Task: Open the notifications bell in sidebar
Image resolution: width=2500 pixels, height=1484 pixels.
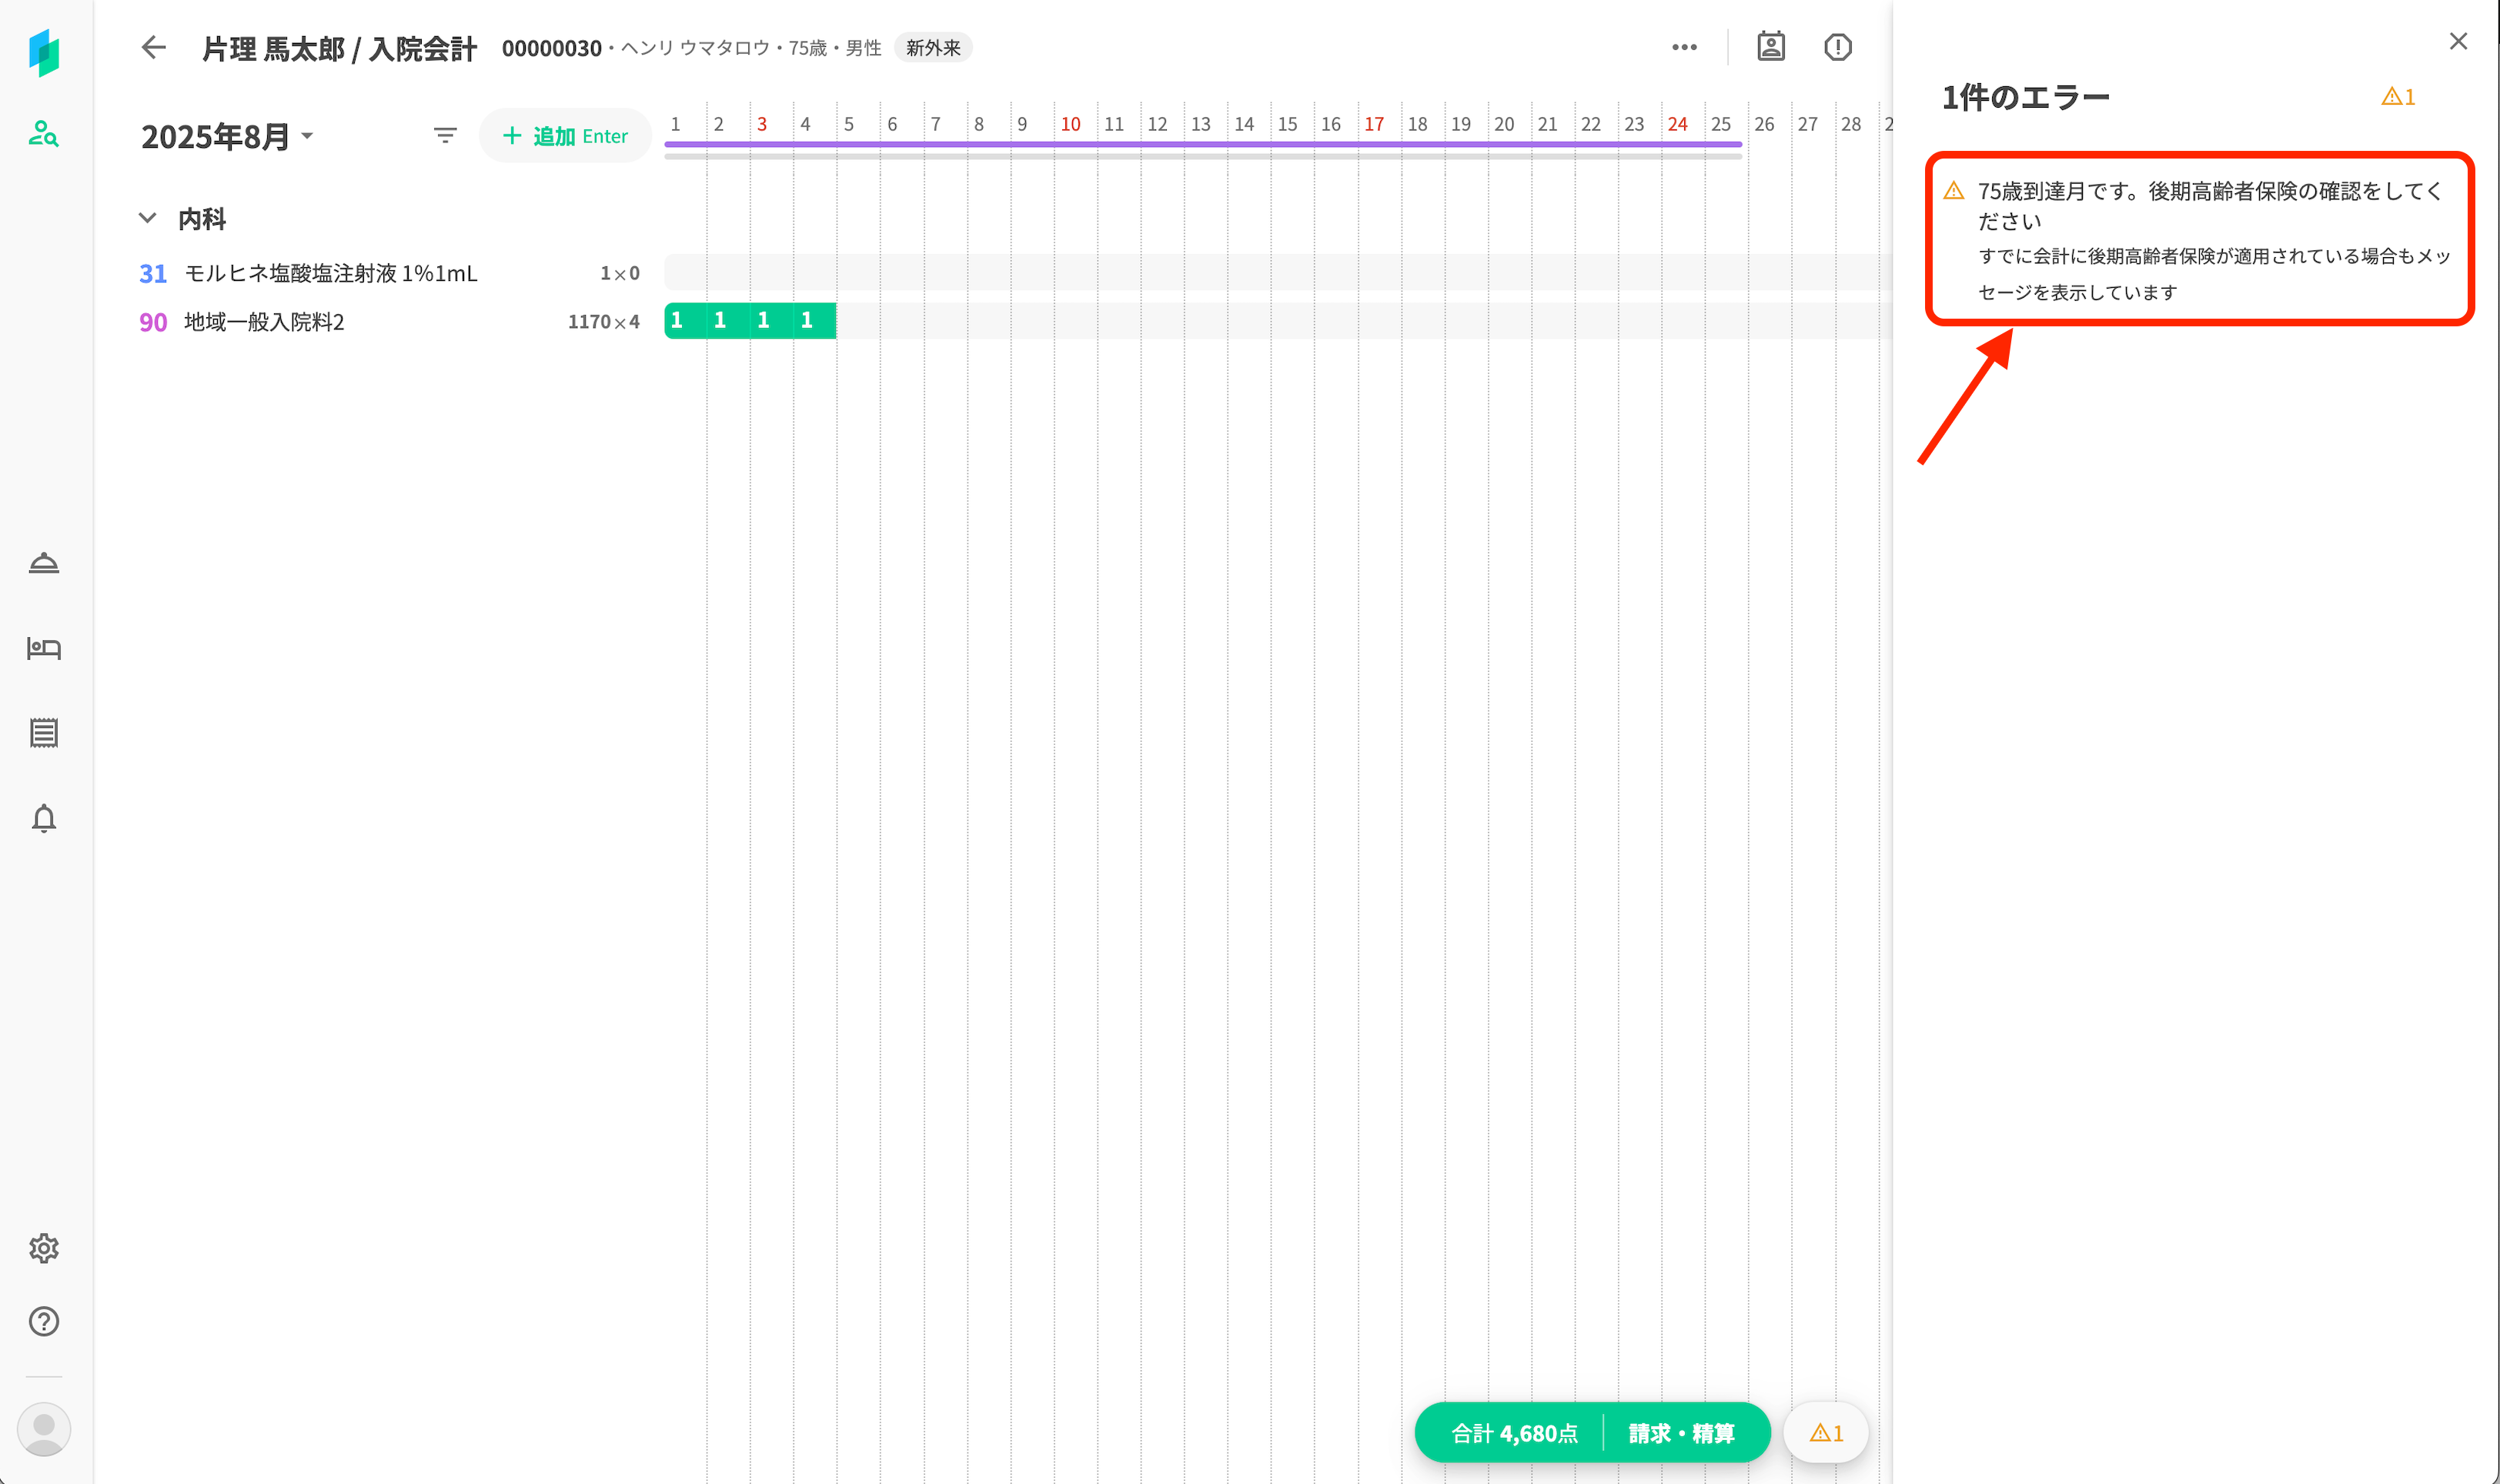Action: click(43, 818)
